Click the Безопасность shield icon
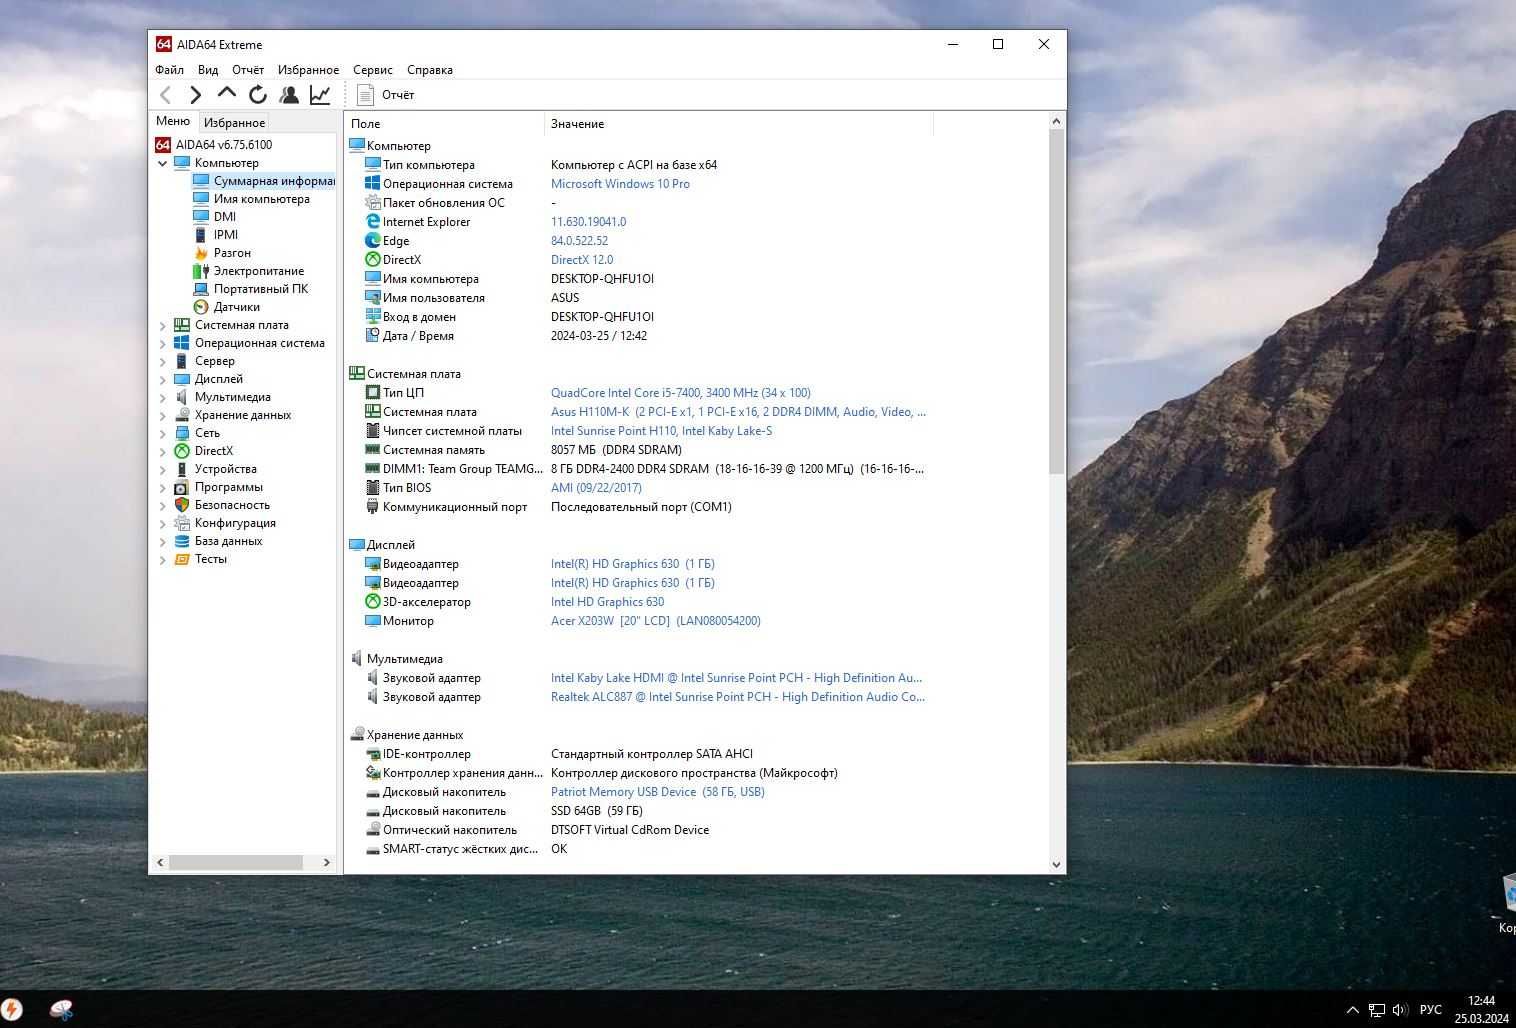This screenshot has width=1516, height=1028. [182, 505]
